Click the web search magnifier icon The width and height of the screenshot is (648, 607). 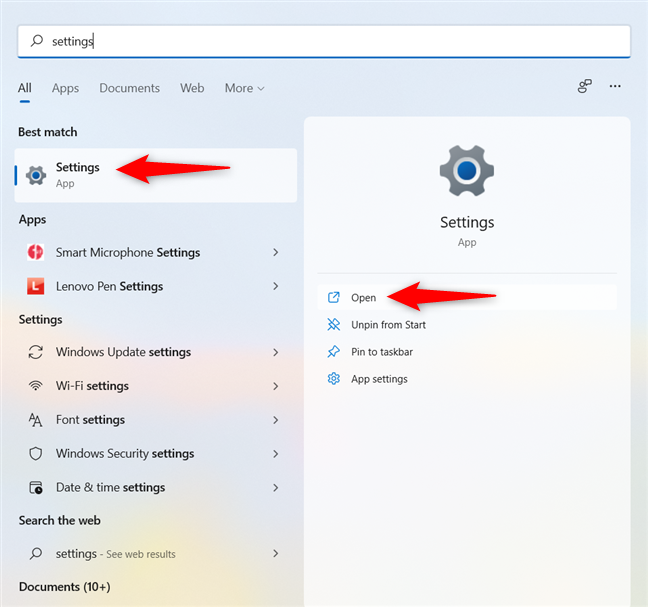(x=36, y=553)
